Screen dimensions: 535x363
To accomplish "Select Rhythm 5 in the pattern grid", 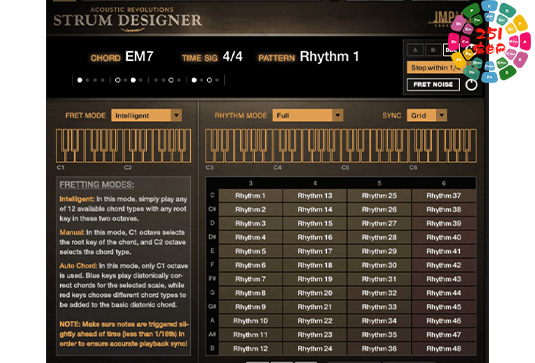I will coord(250,251).
